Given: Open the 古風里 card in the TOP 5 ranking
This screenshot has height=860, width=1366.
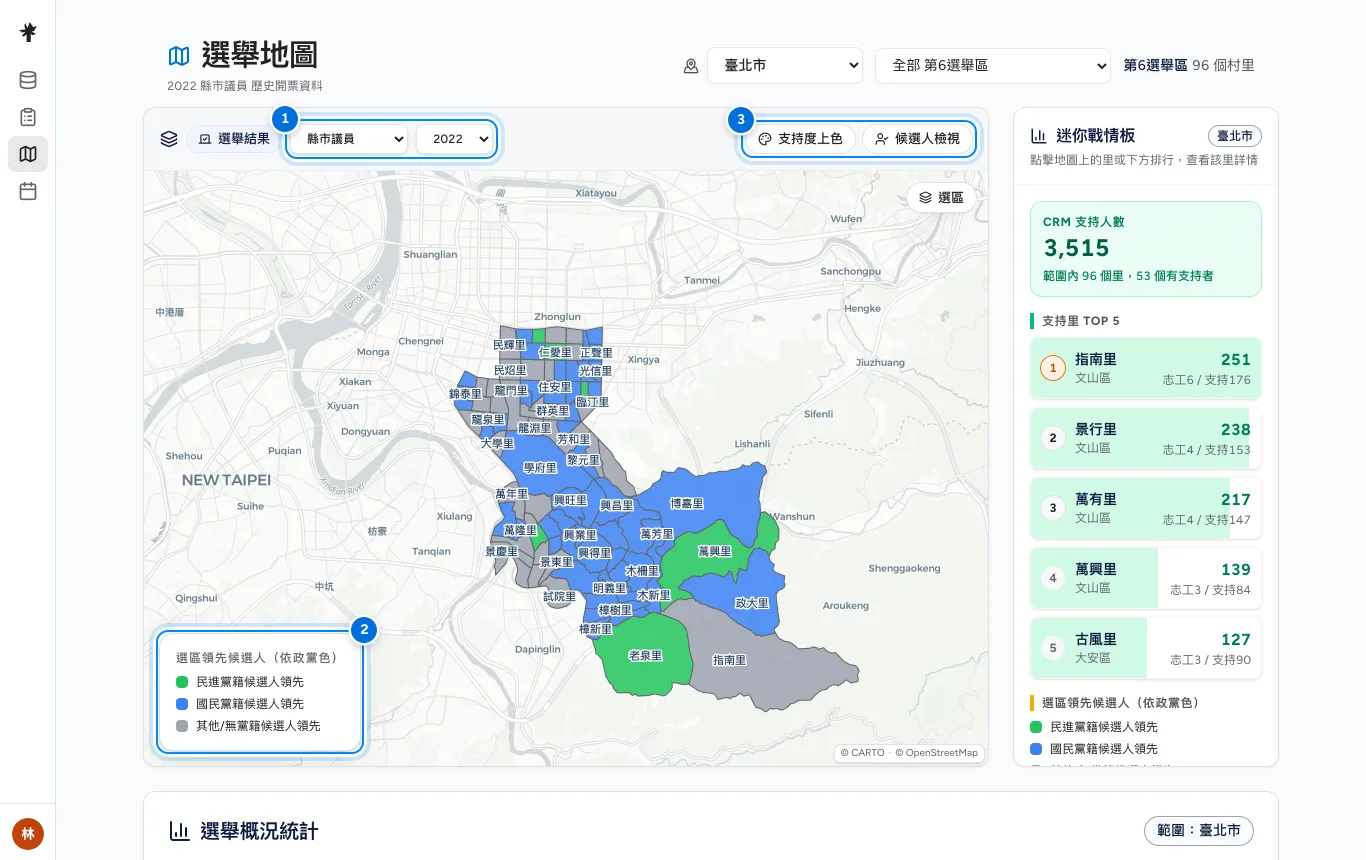Looking at the screenshot, I should [x=1146, y=648].
